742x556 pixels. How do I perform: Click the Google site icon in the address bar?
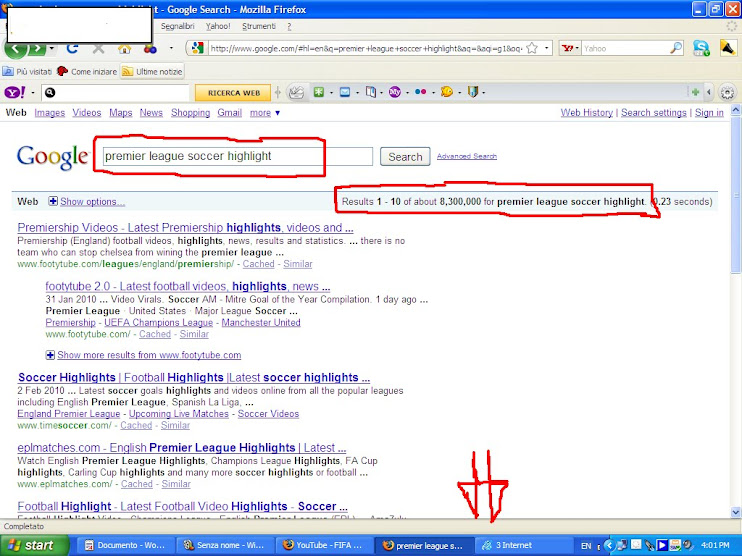tap(197, 48)
